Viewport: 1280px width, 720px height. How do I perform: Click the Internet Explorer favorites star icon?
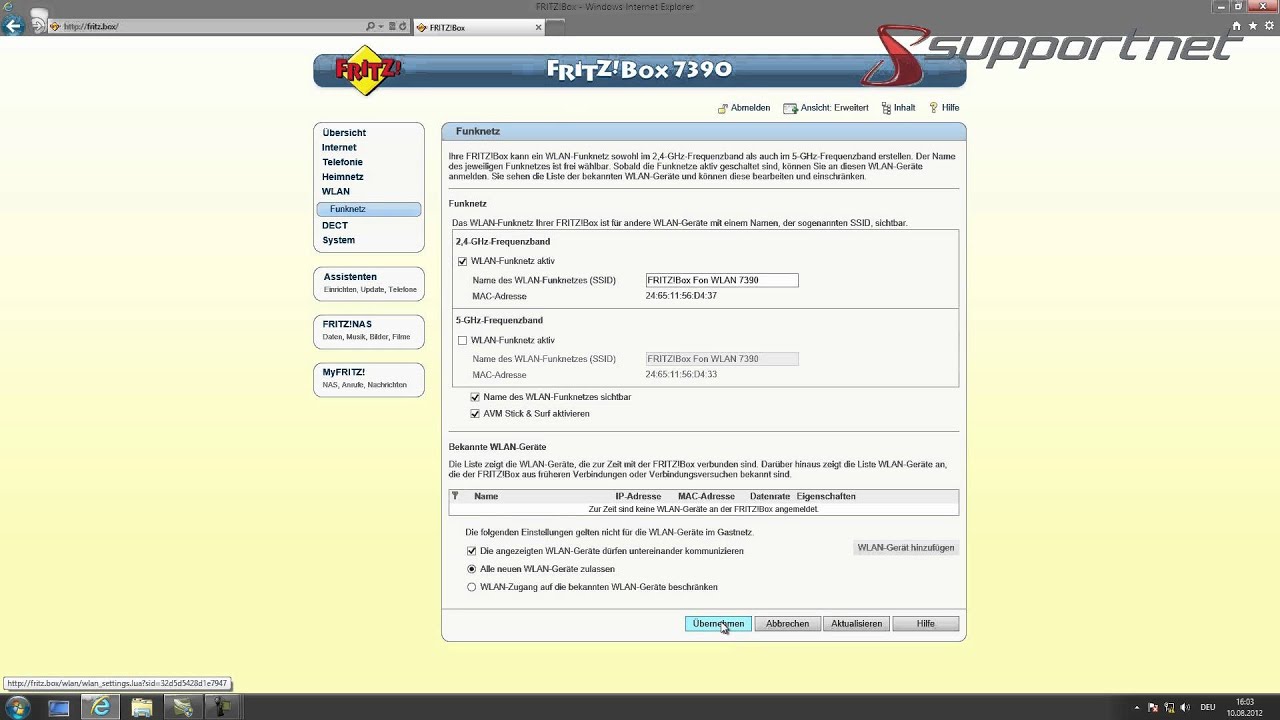1253,26
